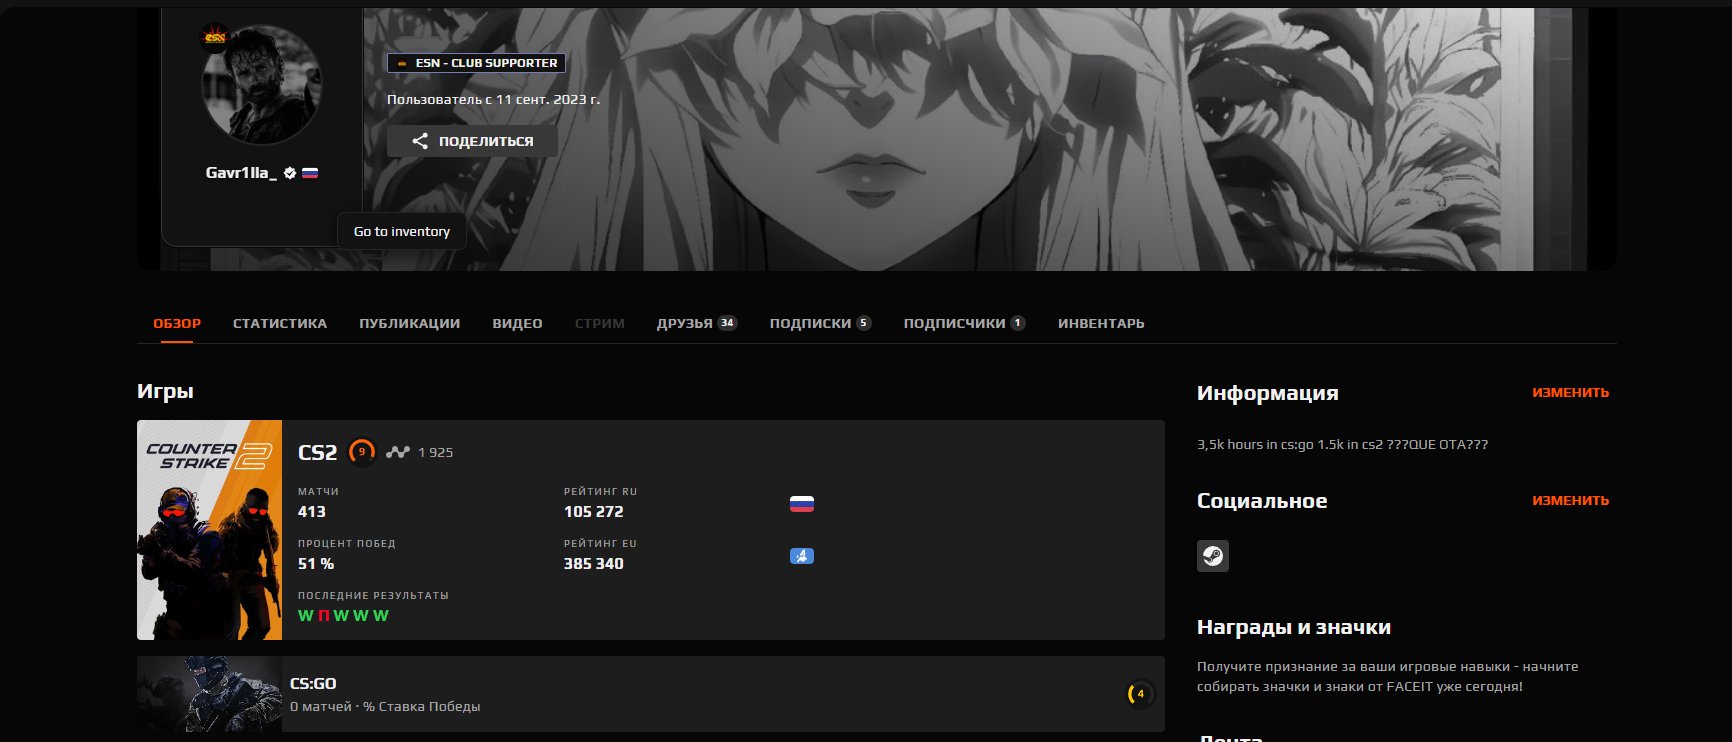Open the CS:GO game cover thumbnail

pyautogui.click(x=210, y=694)
